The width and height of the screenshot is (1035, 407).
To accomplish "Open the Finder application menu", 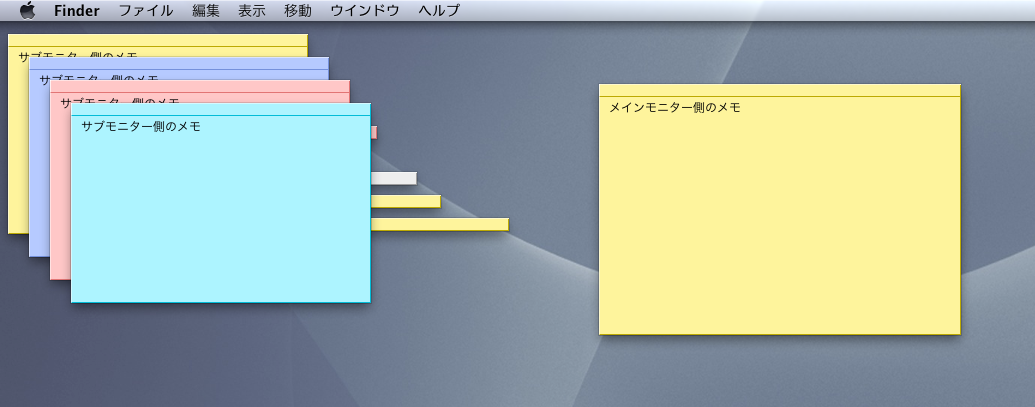I will [x=77, y=11].
